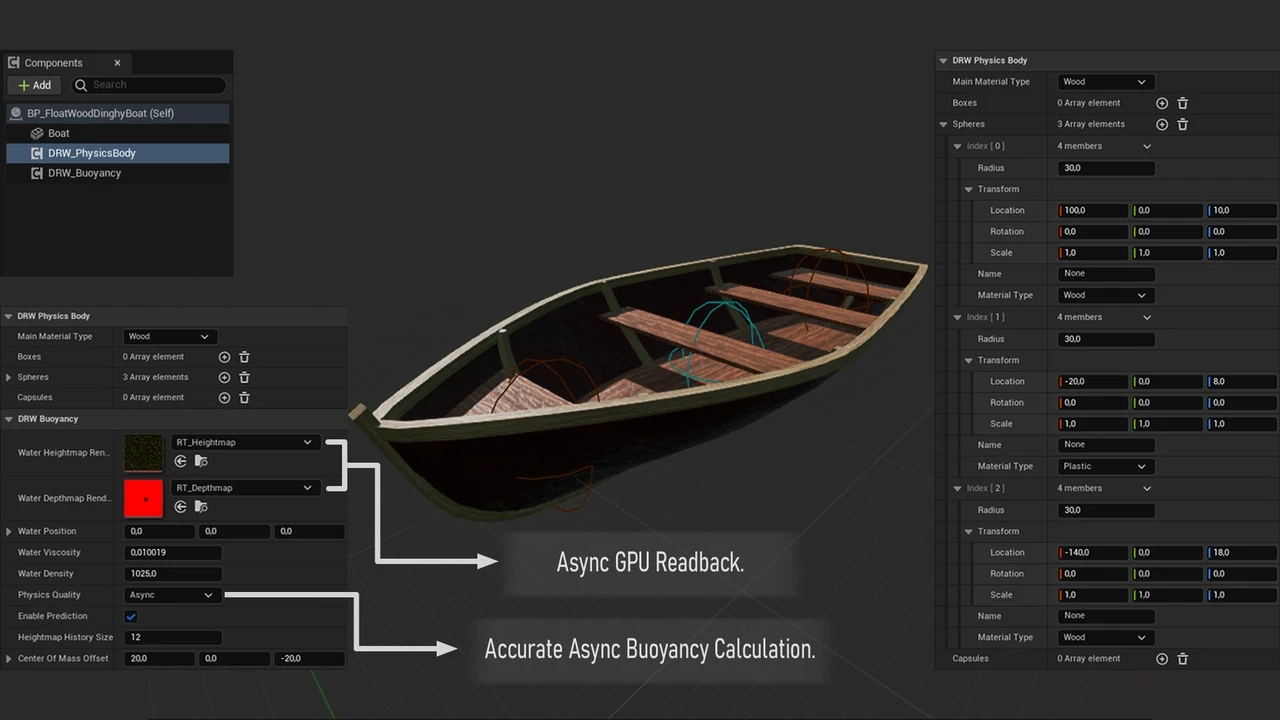Select the Boat mesh component

pos(58,133)
